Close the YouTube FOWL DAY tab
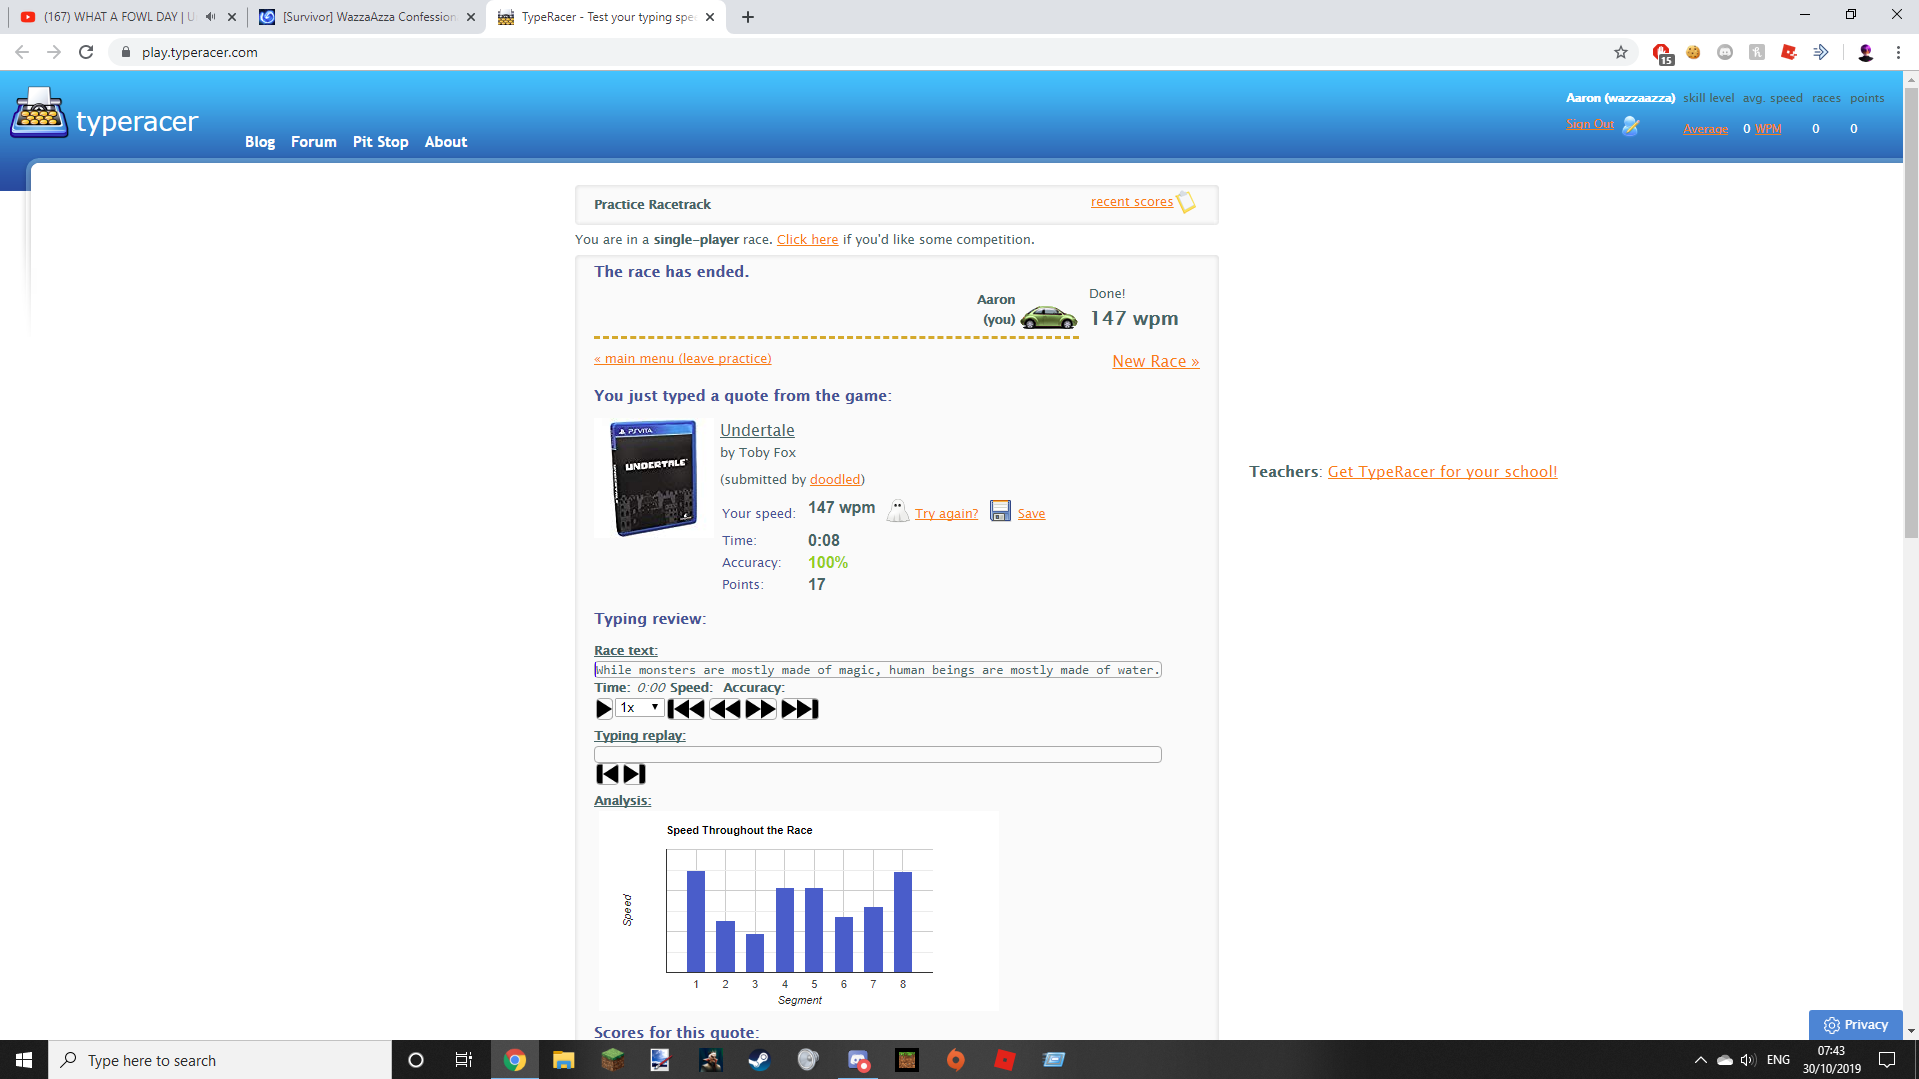This screenshot has width=1919, height=1079. [231, 17]
